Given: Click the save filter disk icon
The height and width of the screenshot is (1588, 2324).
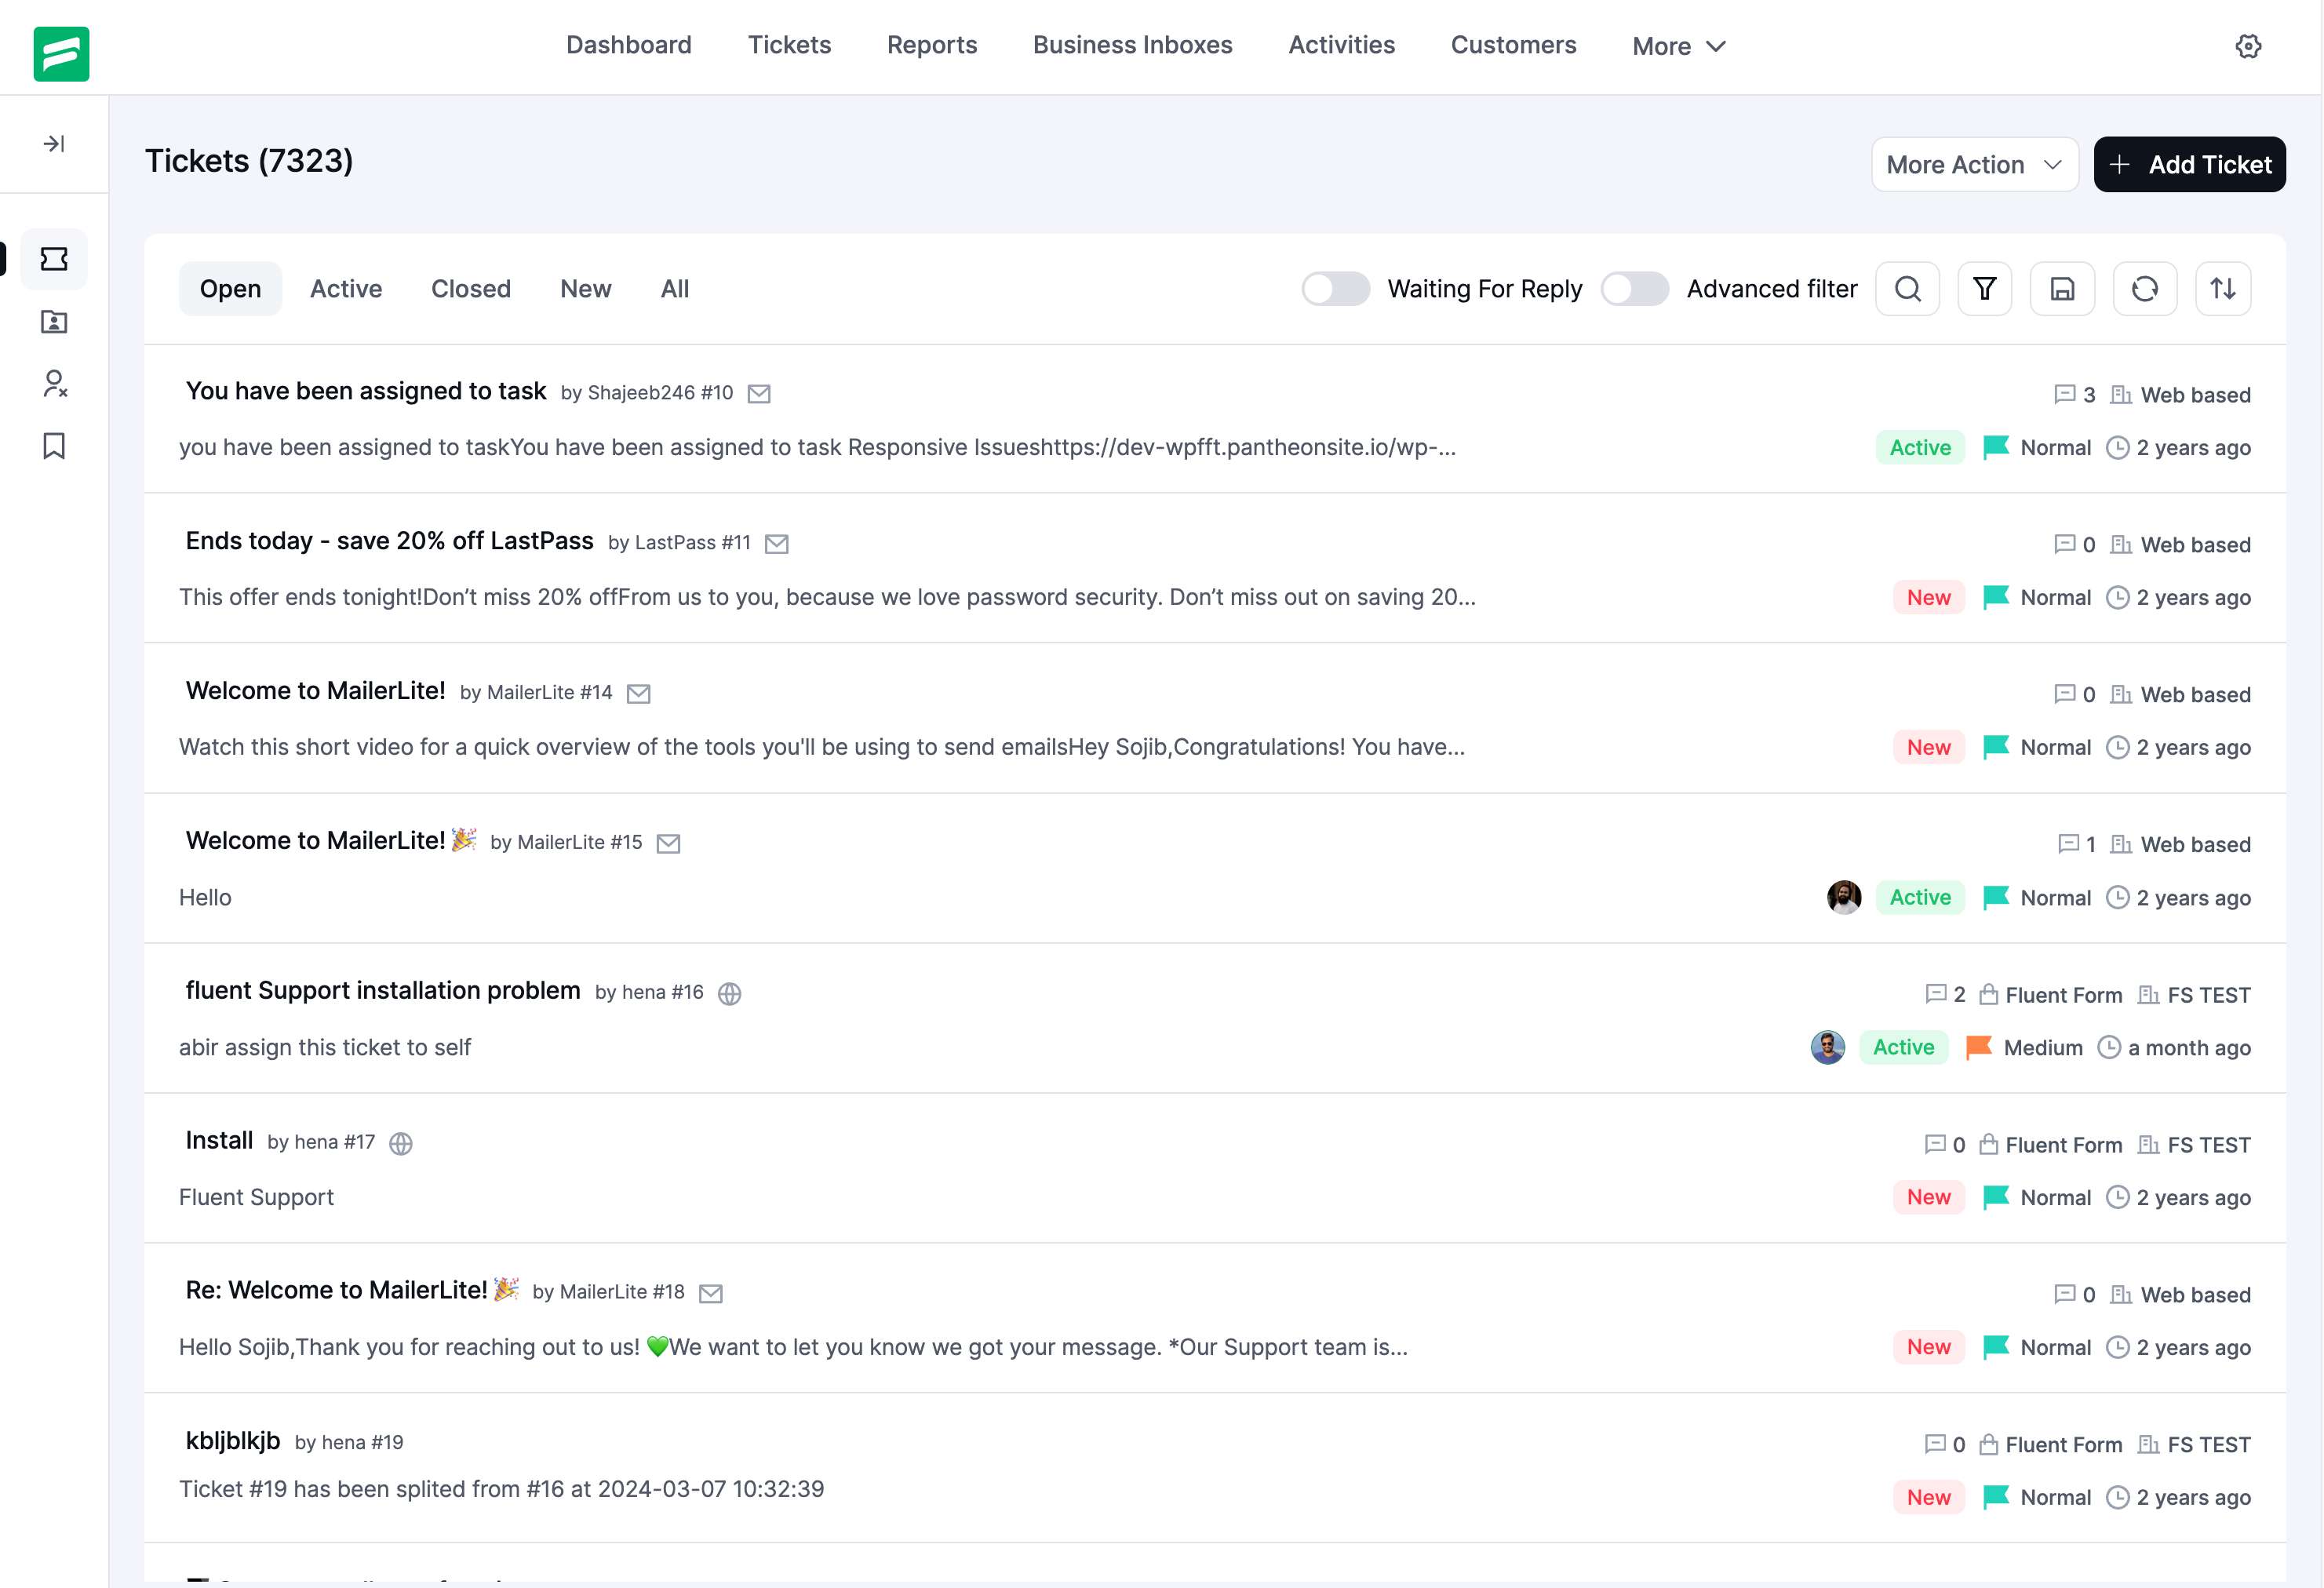Looking at the screenshot, I should [2061, 289].
